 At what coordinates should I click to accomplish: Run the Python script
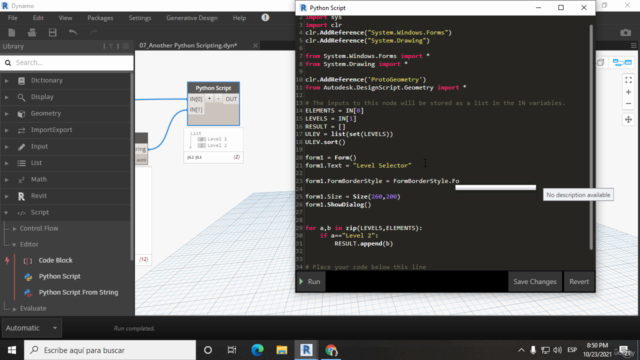click(311, 282)
